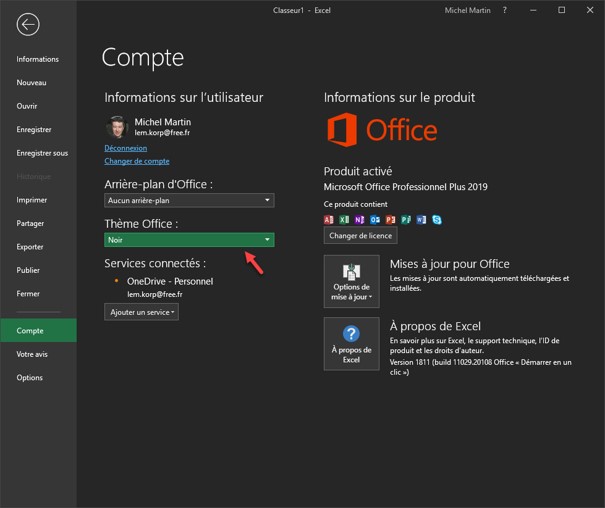Image resolution: width=605 pixels, height=508 pixels.
Task: Click the Déconnexion link
Action: click(x=125, y=148)
